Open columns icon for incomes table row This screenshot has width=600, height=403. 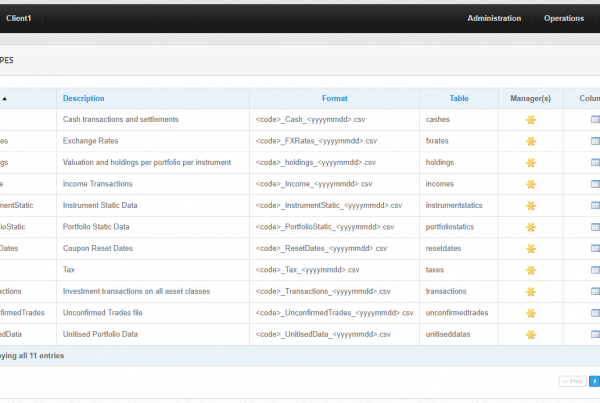point(595,184)
